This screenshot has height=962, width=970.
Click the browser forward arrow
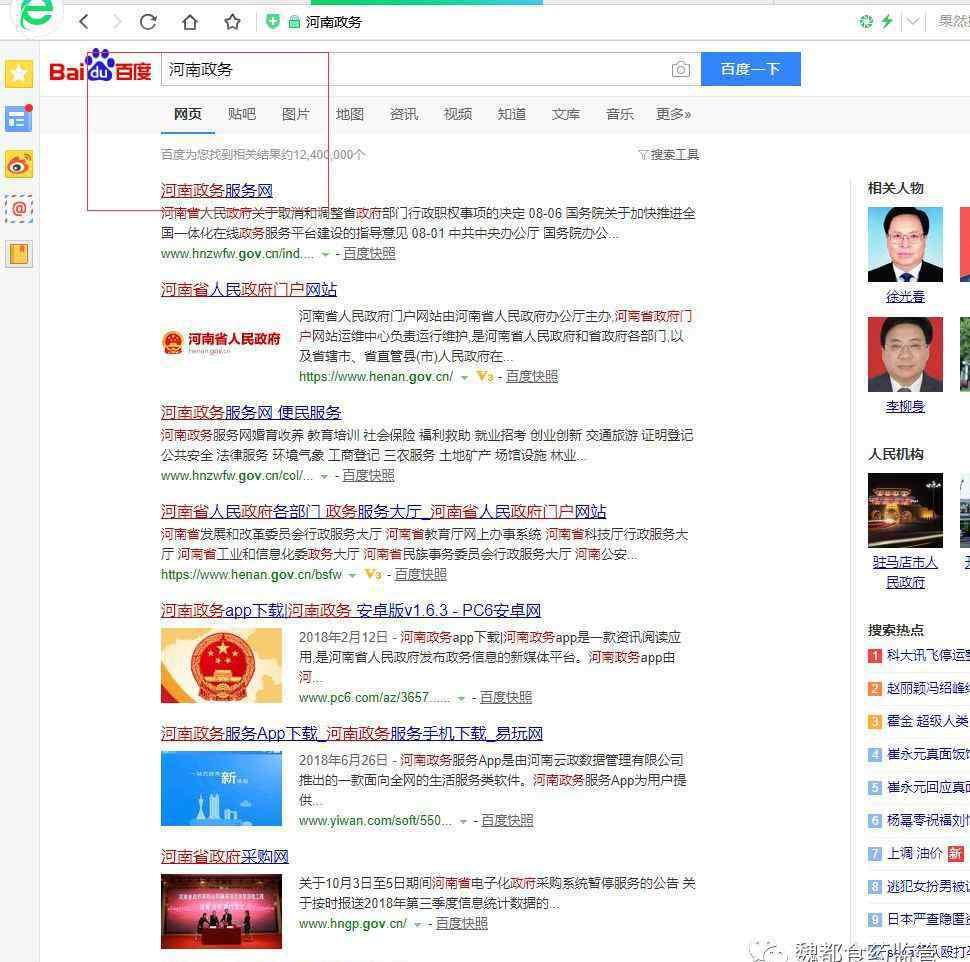(x=117, y=22)
